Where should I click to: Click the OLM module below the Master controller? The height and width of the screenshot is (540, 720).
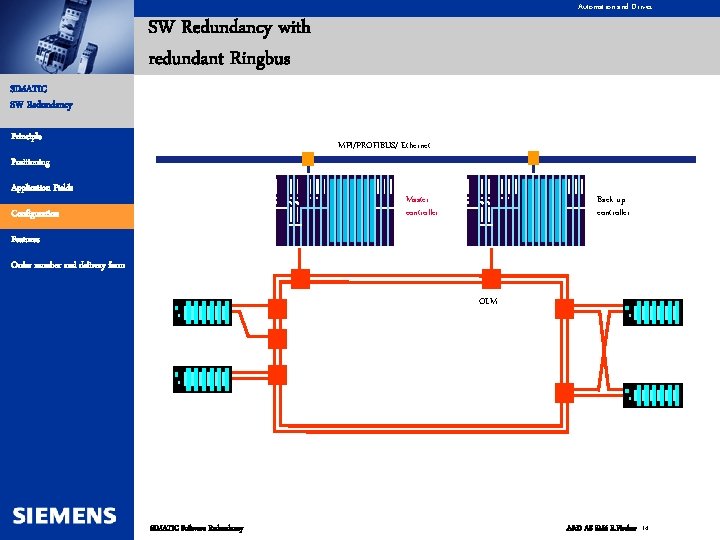(x=300, y=279)
